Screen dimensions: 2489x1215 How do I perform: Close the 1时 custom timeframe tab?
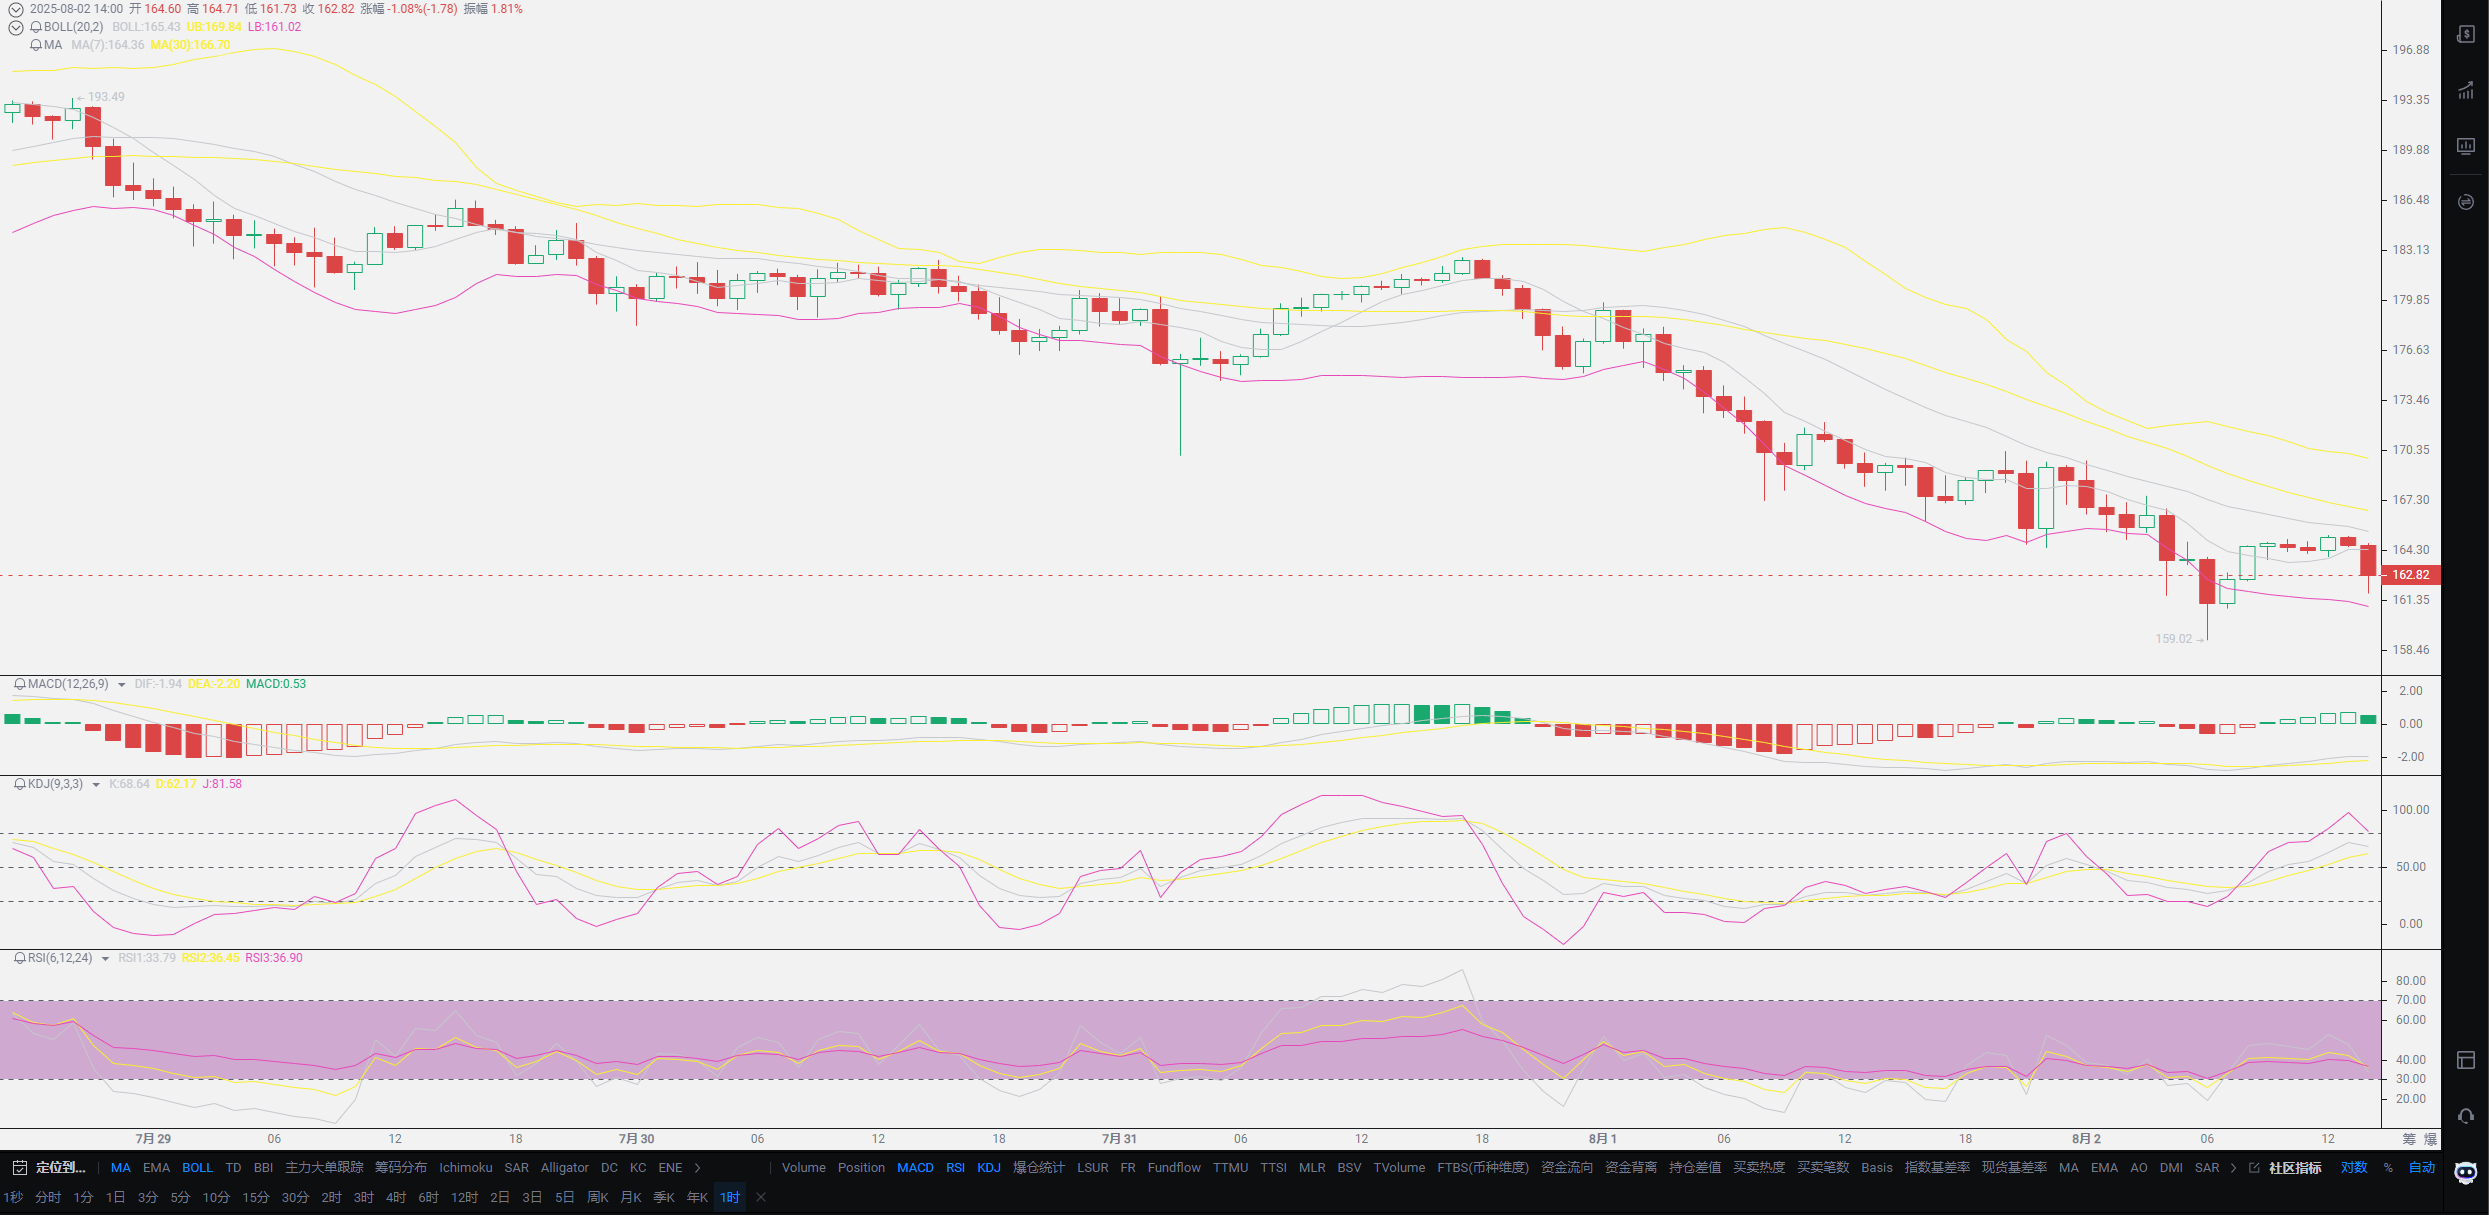[761, 1197]
